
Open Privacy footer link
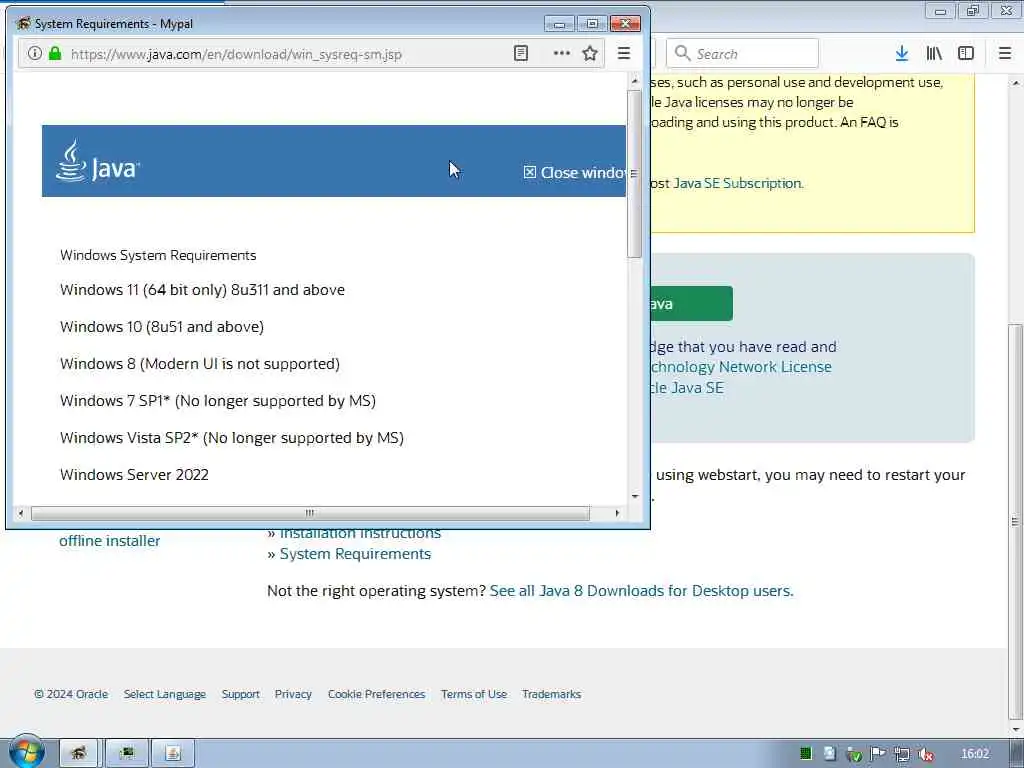click(293, 694)
